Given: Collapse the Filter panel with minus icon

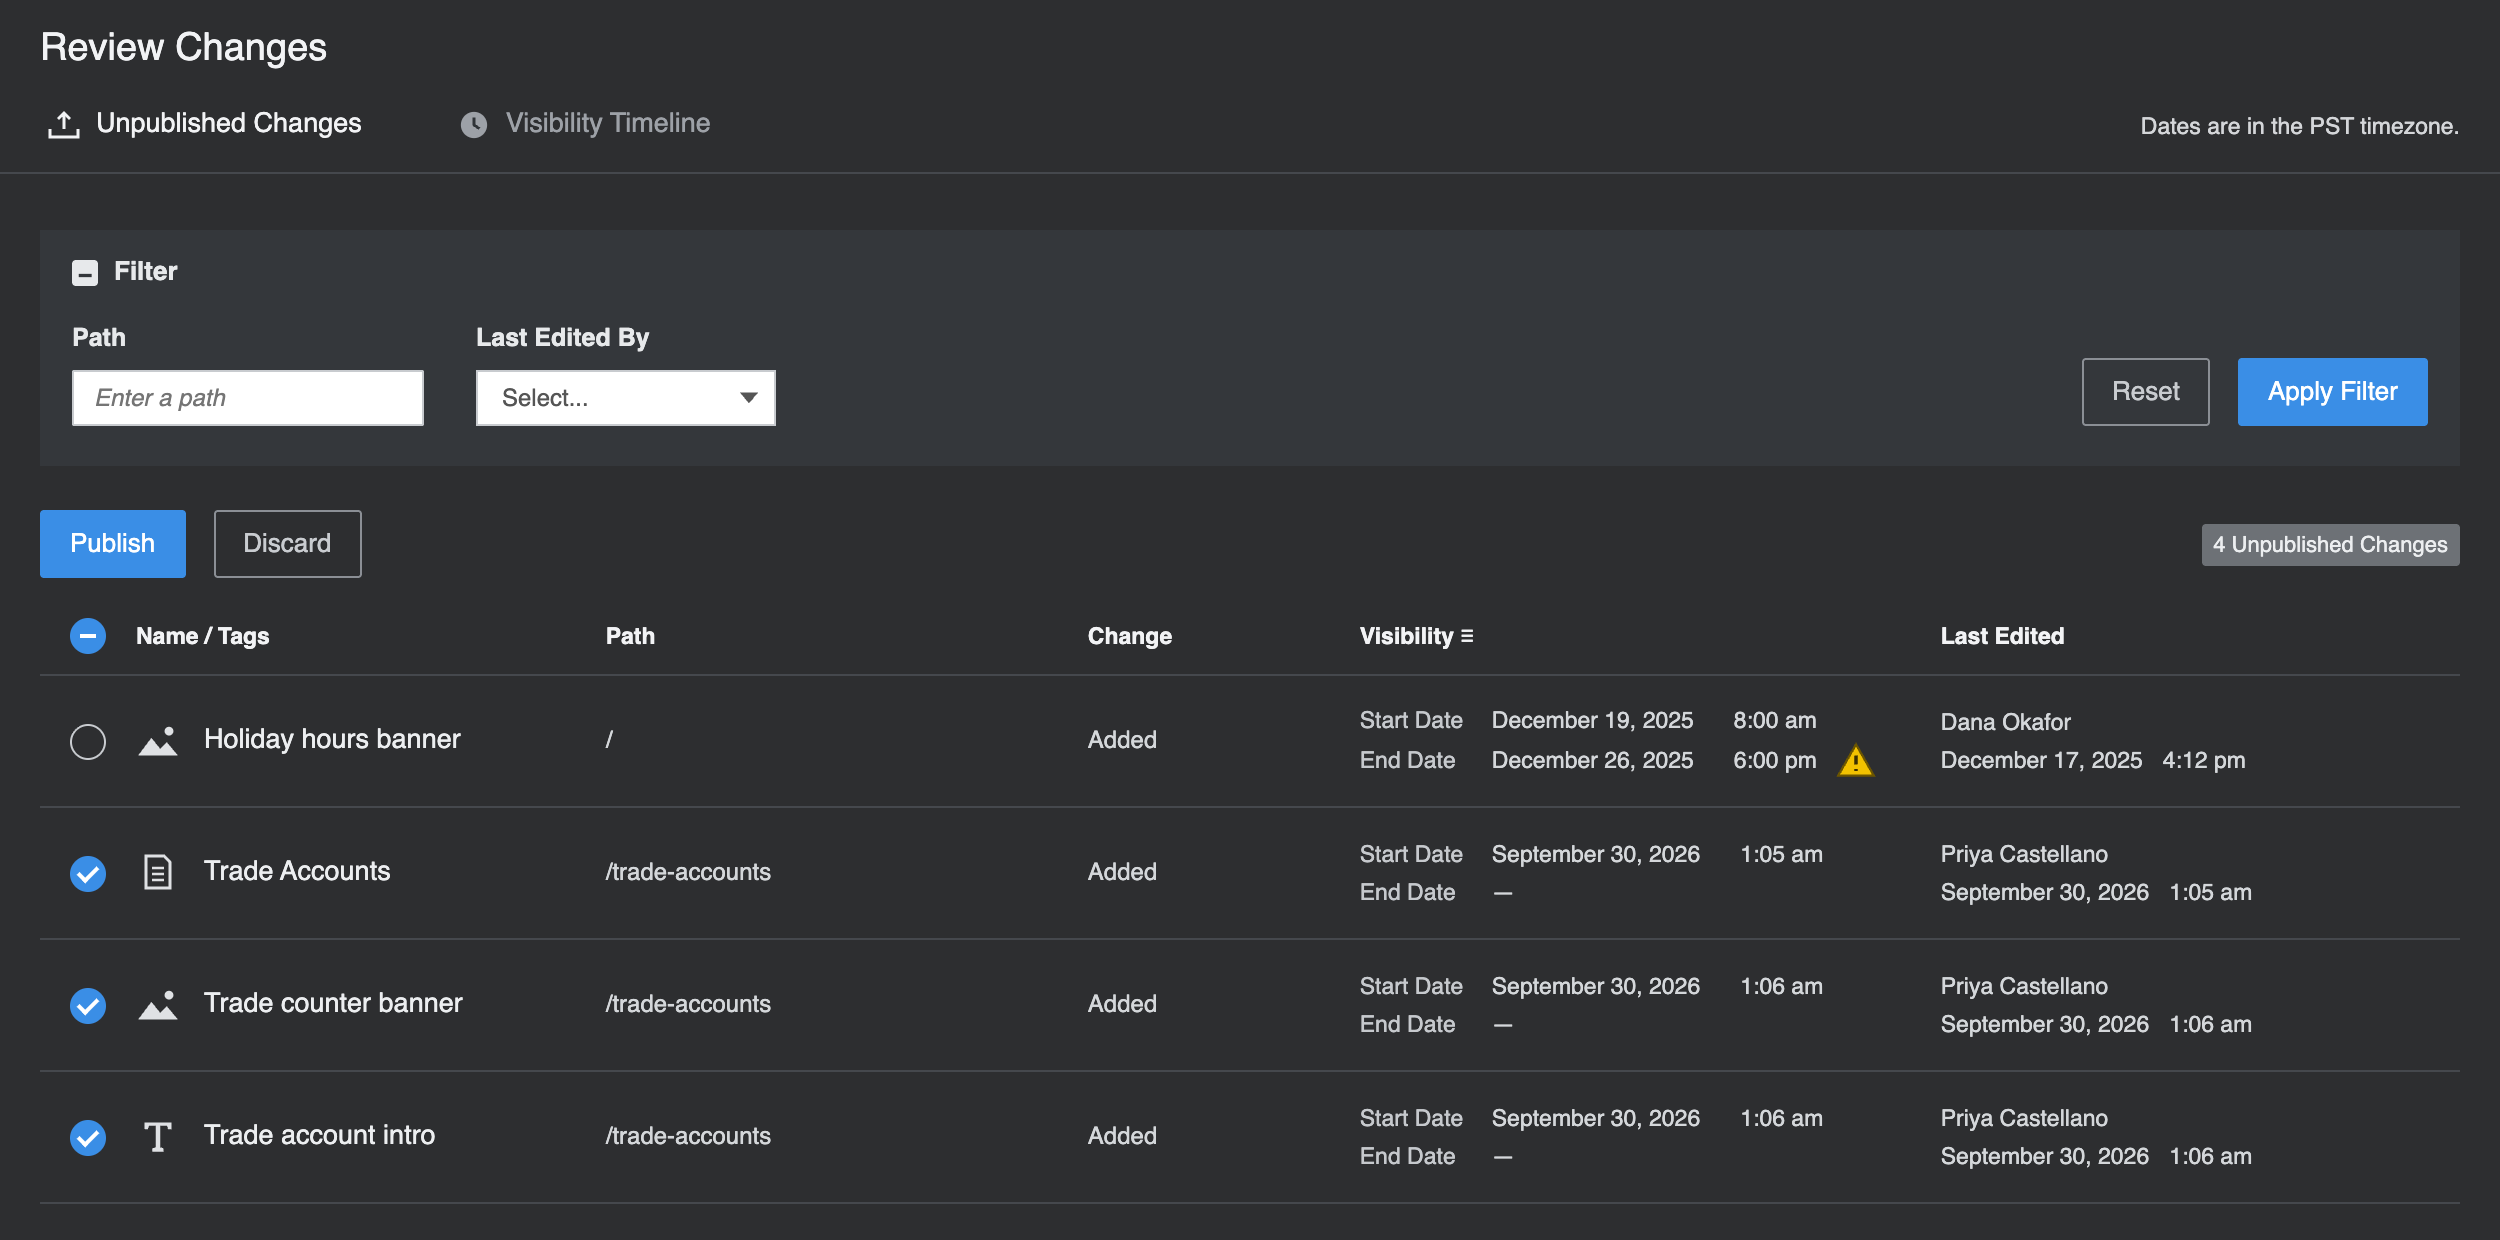Looking at the screenshot, I should coord(85,272).
